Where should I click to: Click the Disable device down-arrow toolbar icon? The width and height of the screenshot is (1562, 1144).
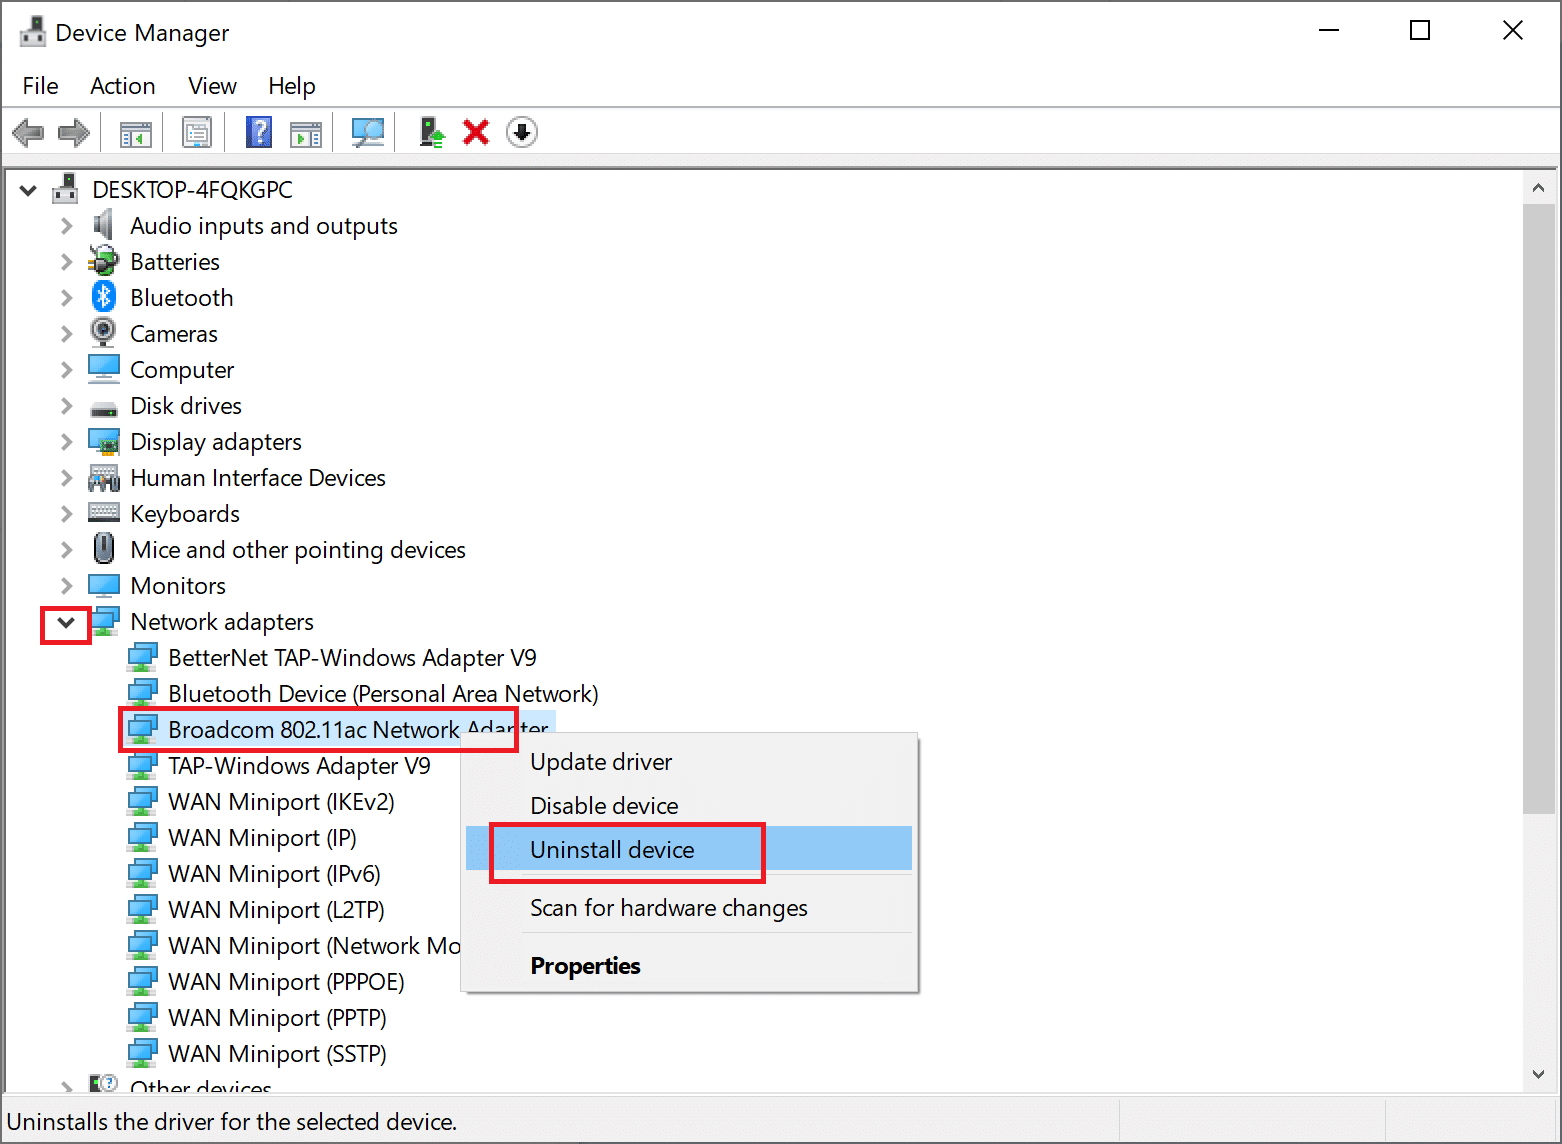(521, 132)
